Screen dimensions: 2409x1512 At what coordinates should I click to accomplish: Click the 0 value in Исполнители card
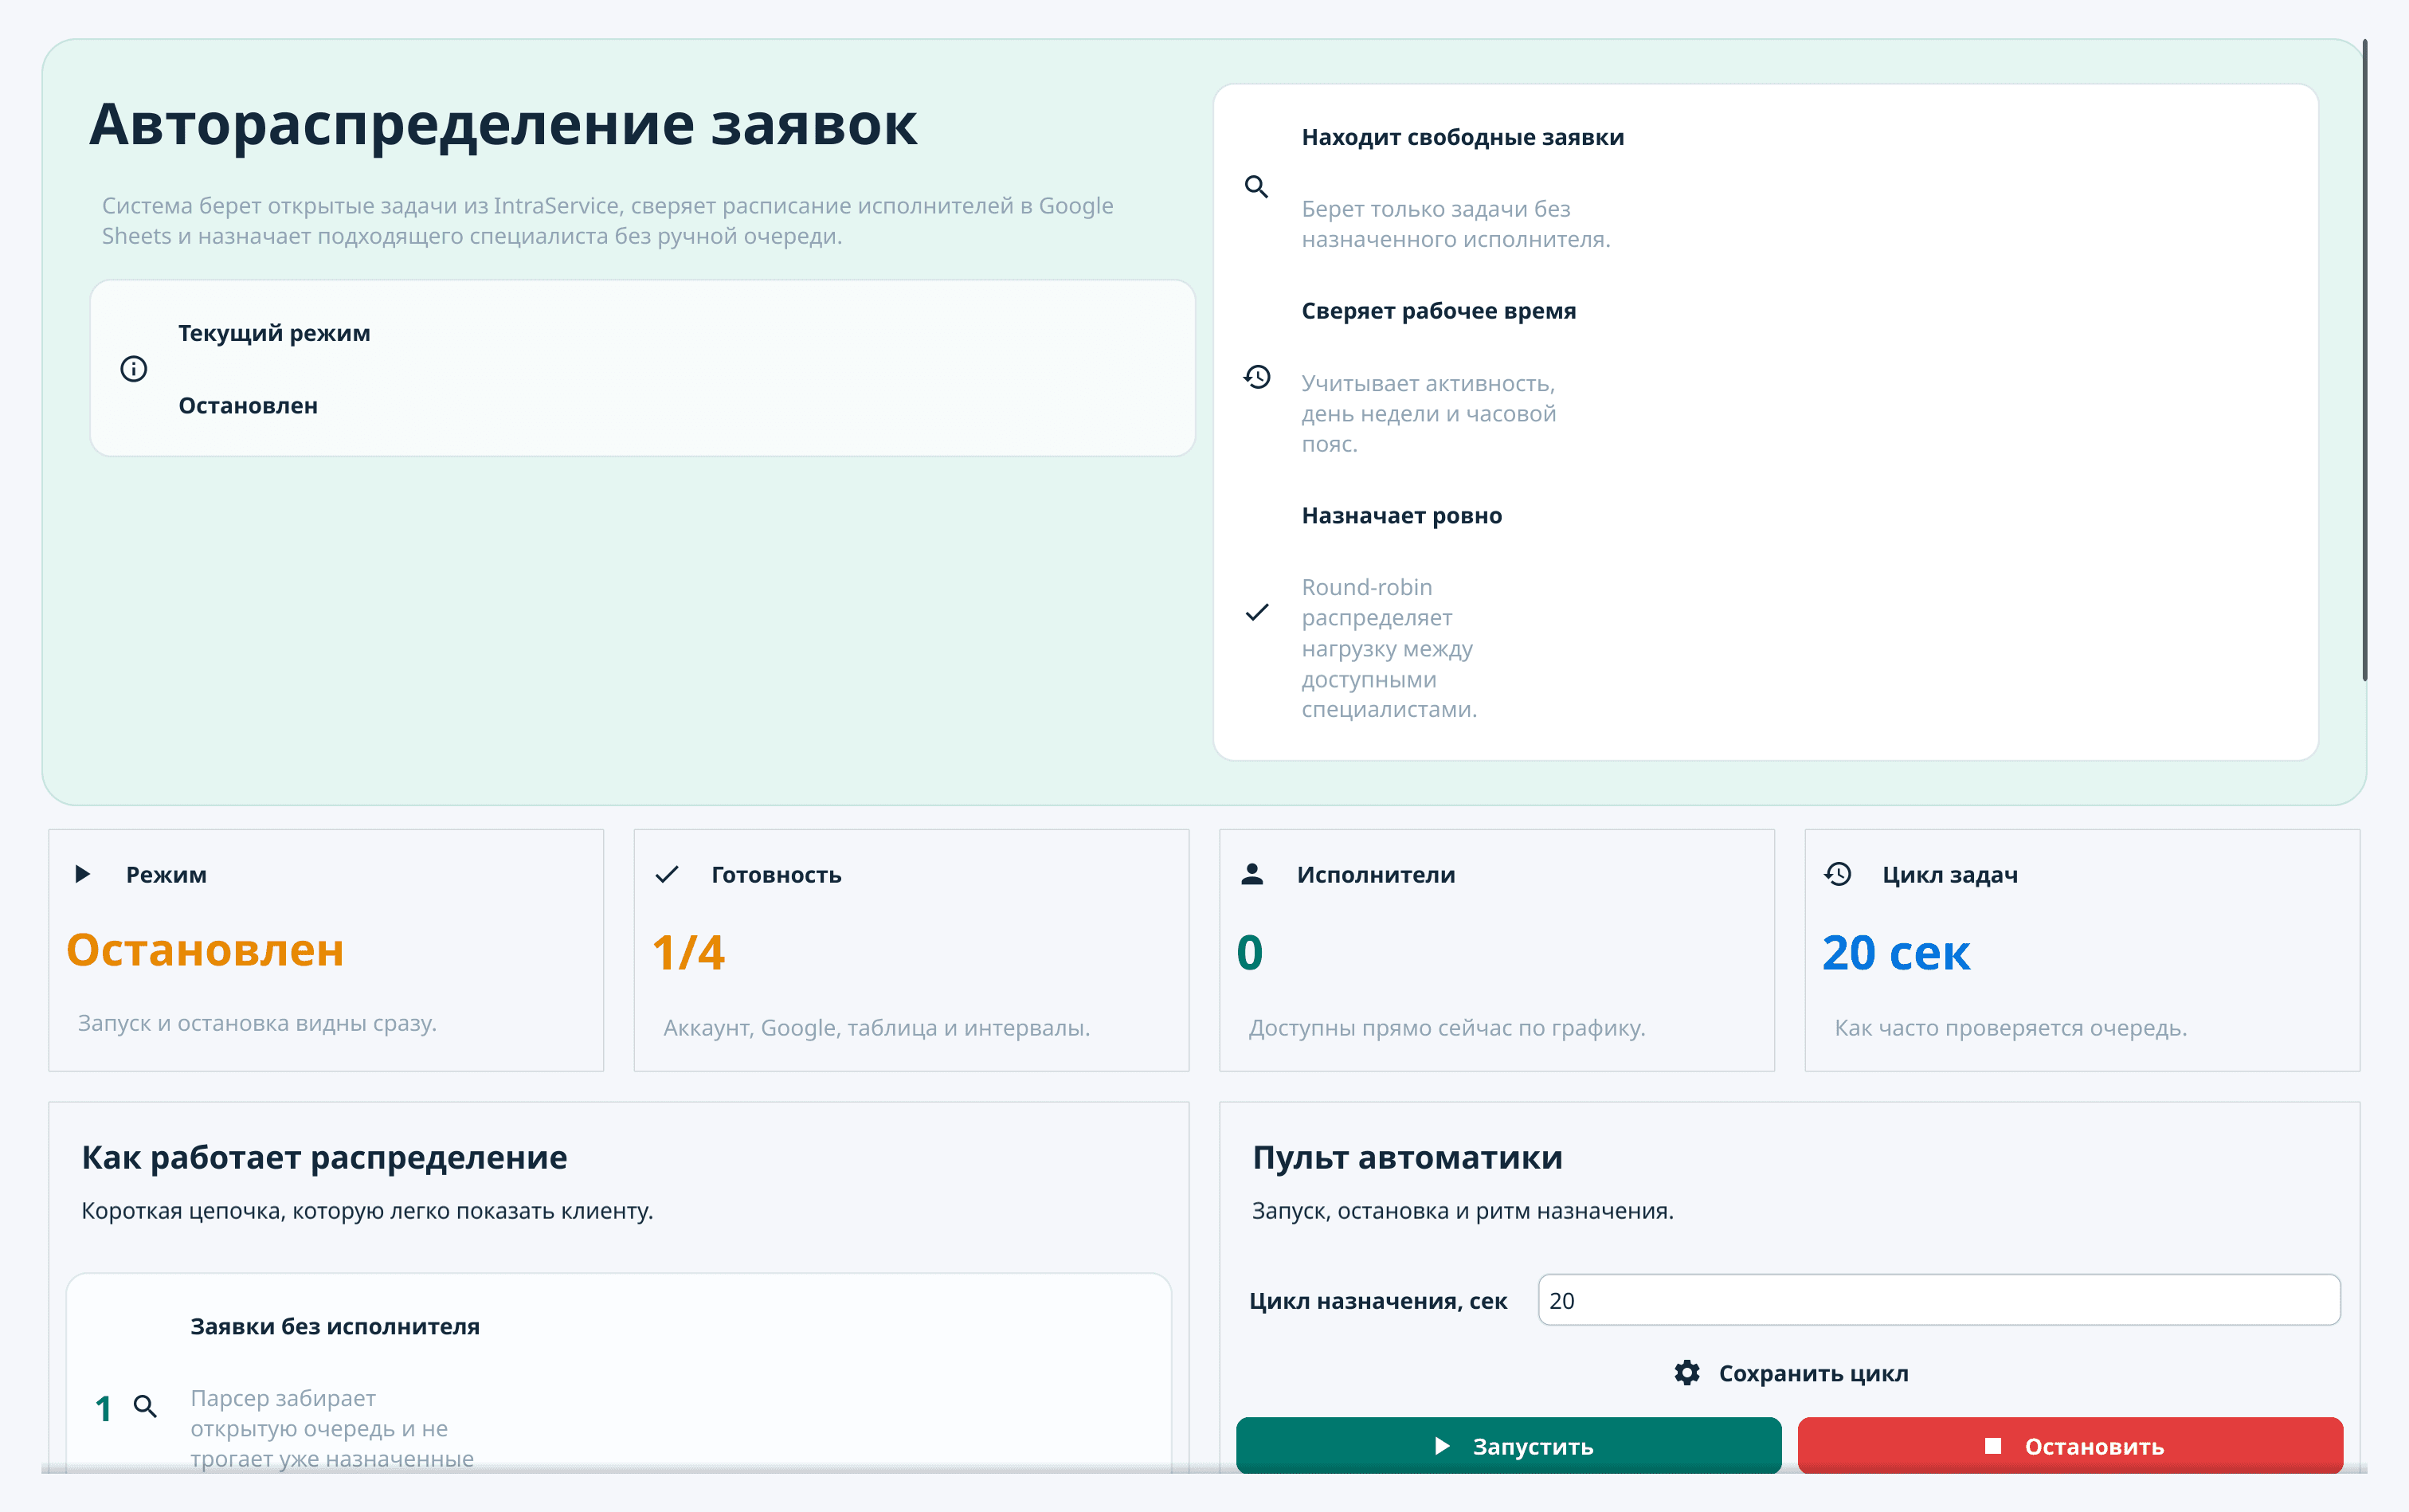tap(1250, 953)
